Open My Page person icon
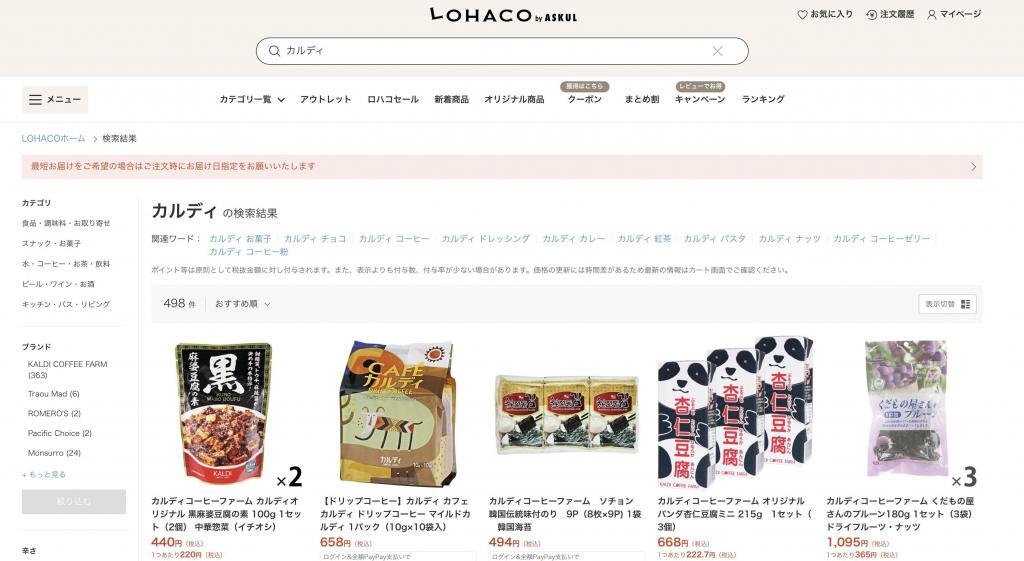Viewport: 1024px width, 561px height. click(931, 14)
